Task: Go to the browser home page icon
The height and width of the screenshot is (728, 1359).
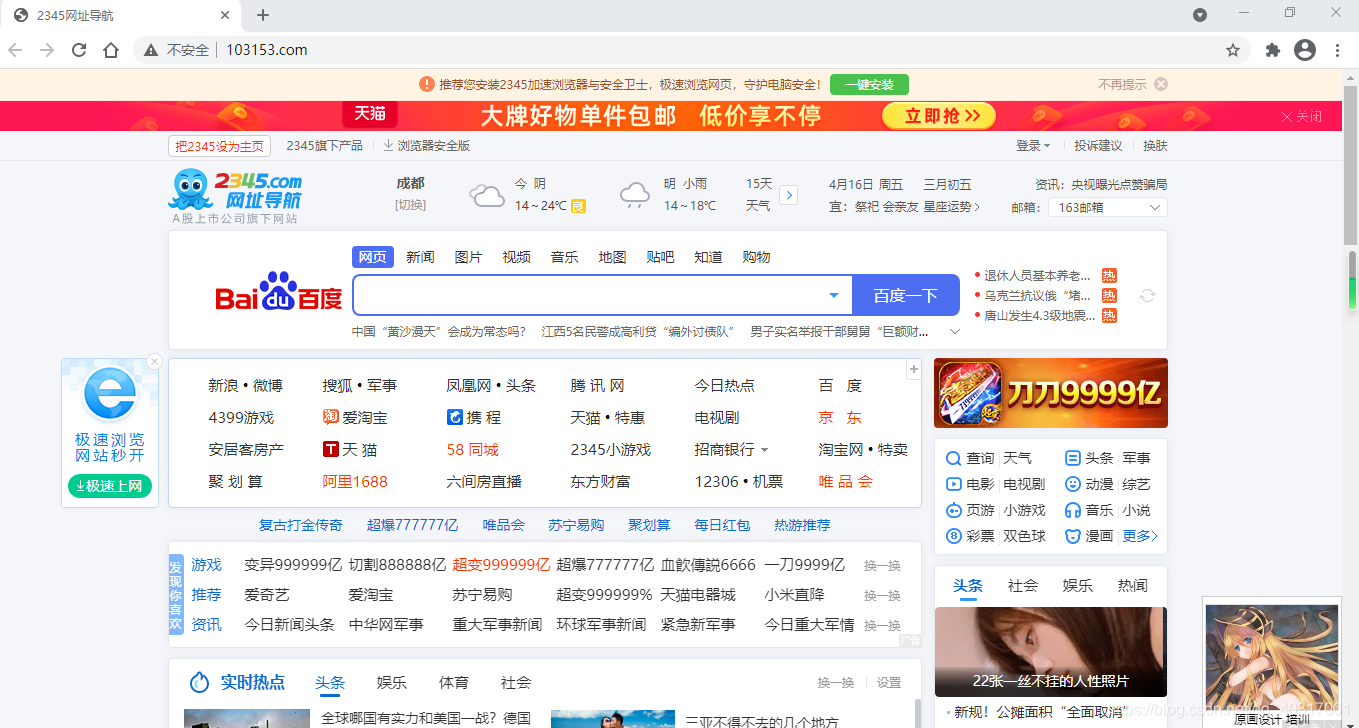Action: pyautogui.click(x=111, y=50)
